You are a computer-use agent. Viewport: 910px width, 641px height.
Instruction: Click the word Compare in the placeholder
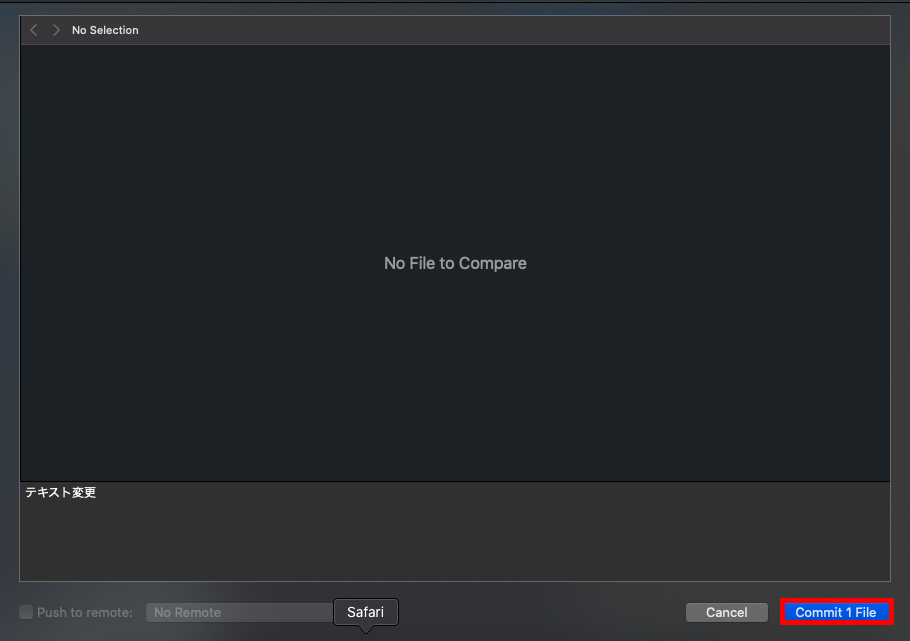492,264
